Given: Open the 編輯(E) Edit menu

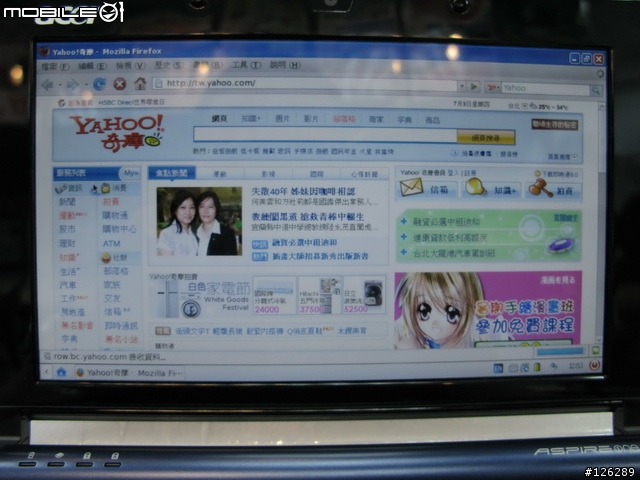Looking at the screenshot, I should click(x=92, y=66).
